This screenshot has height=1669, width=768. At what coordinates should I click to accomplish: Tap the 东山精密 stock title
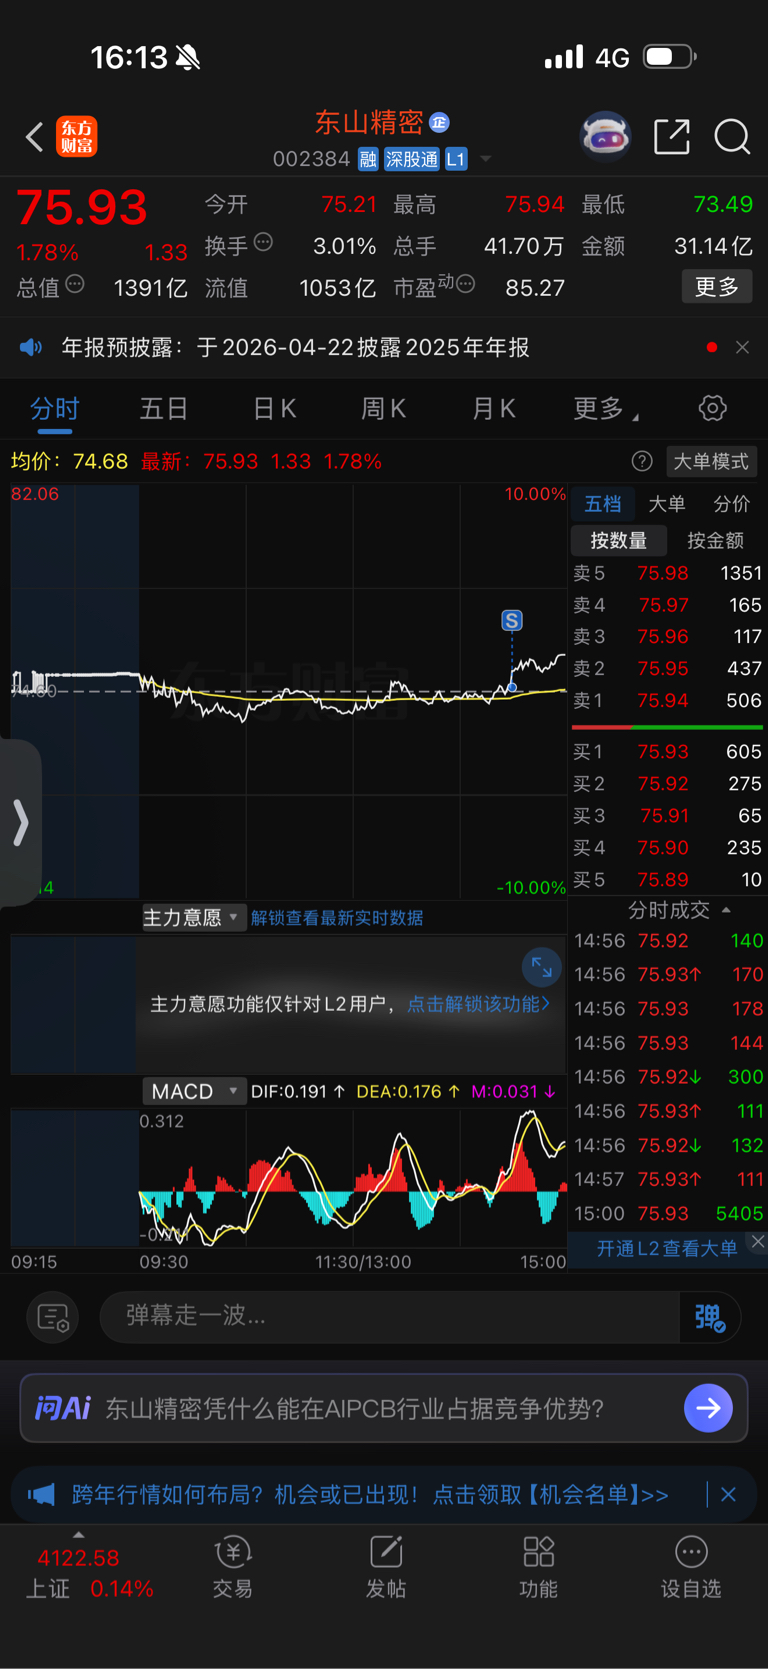[369, 122]
